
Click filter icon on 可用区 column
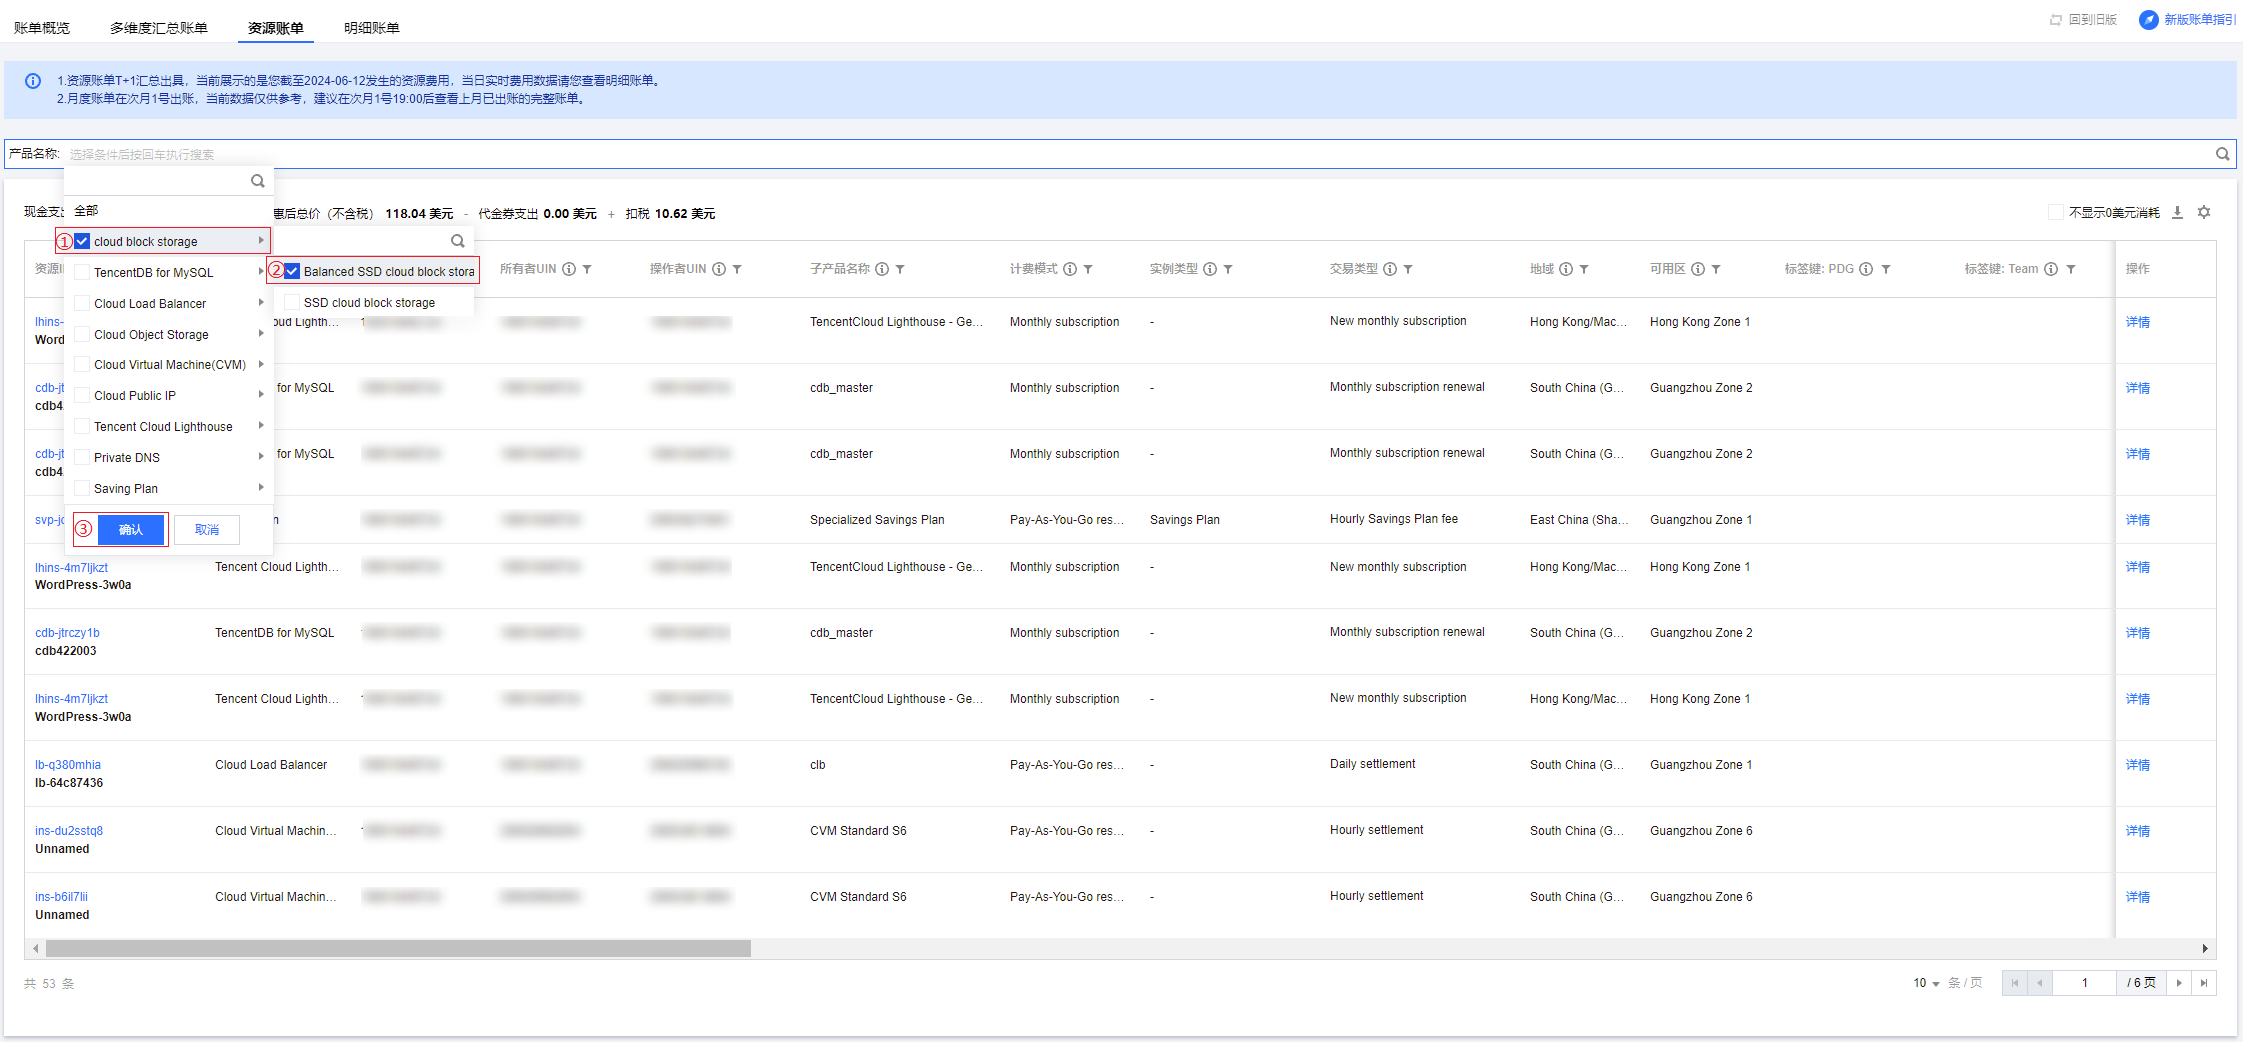point(1716,269)
